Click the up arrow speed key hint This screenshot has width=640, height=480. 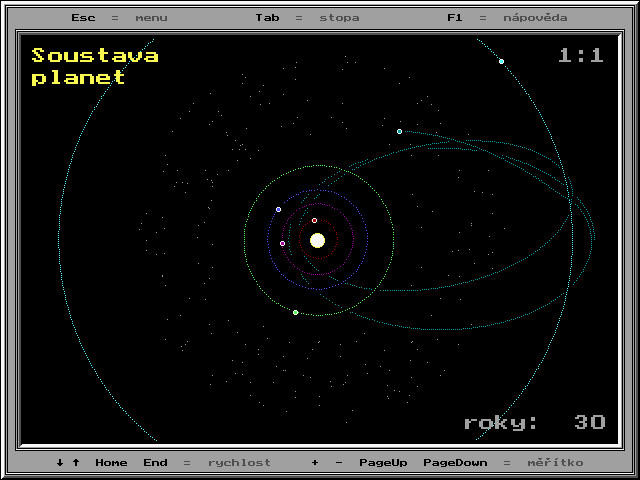pyautogui.click(x=76, y=462)
